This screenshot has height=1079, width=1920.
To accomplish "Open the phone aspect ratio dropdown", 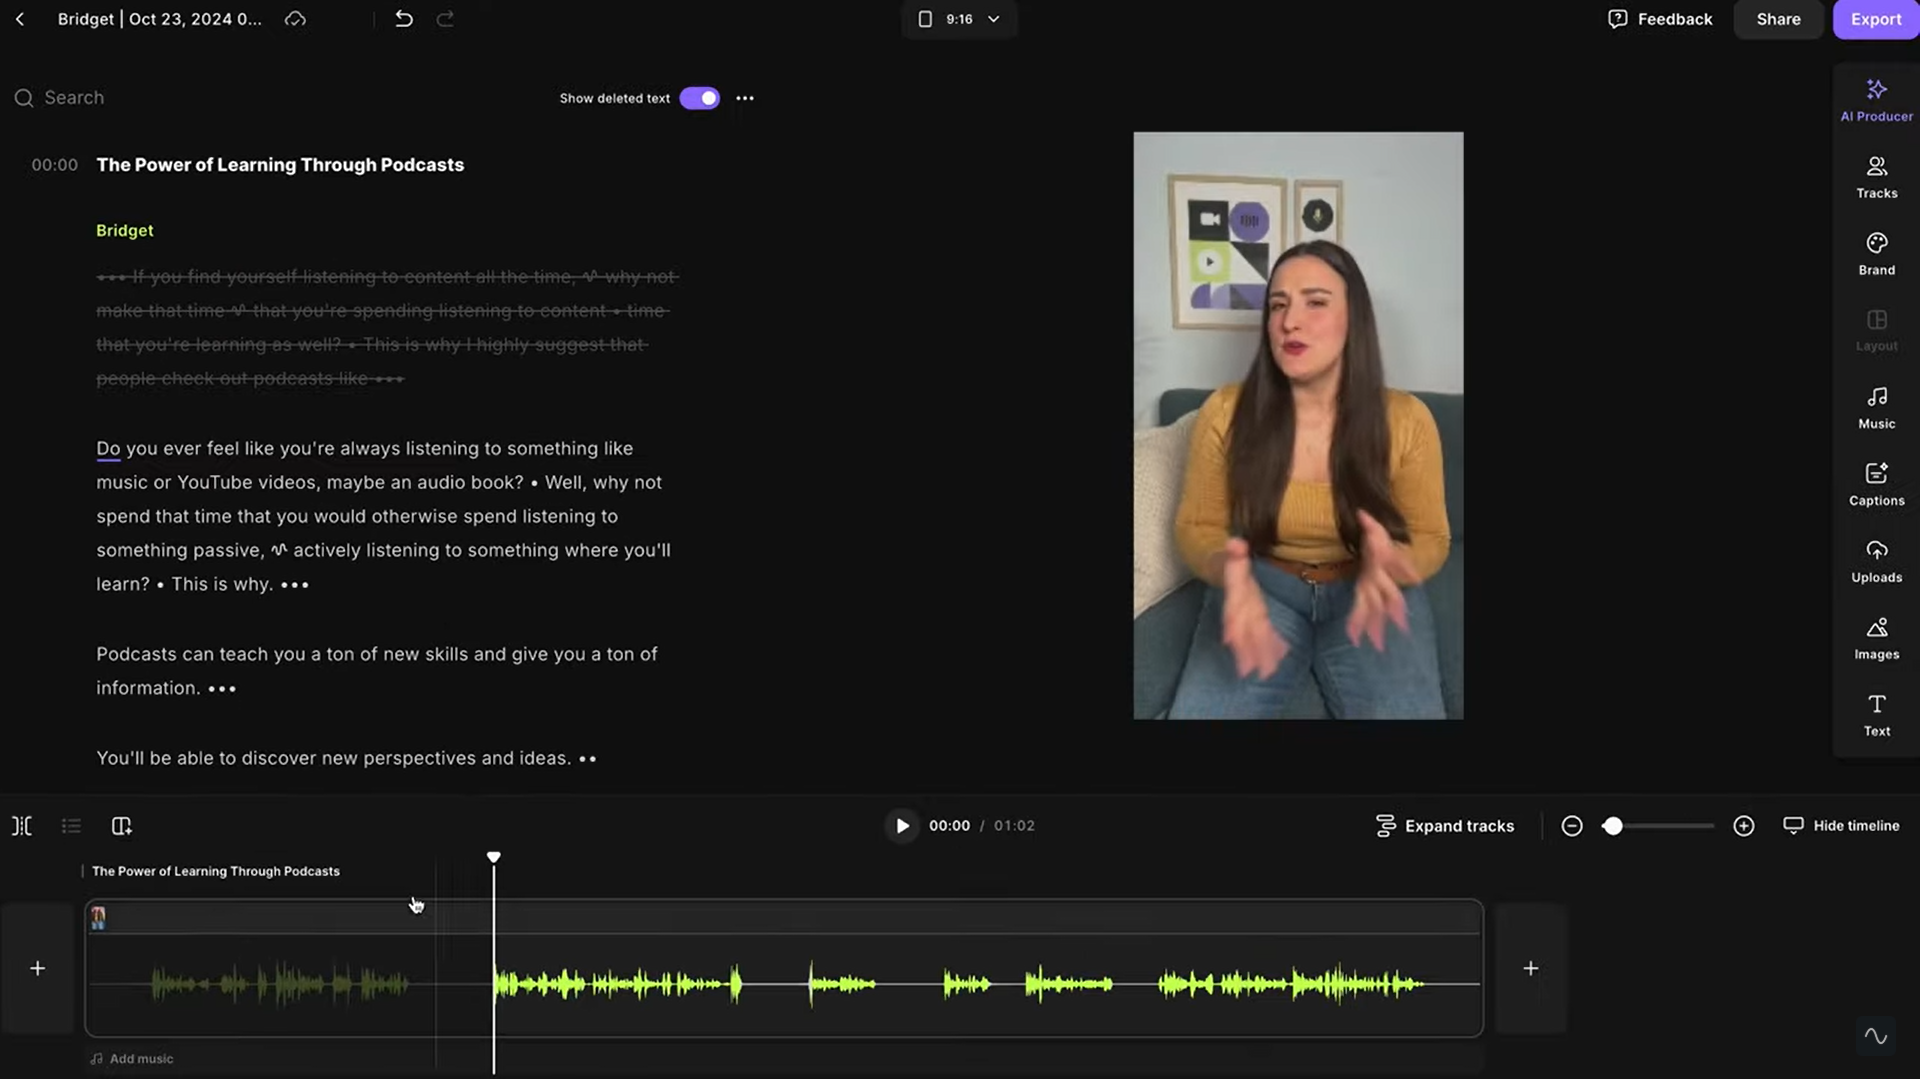I will coord(958,19).
